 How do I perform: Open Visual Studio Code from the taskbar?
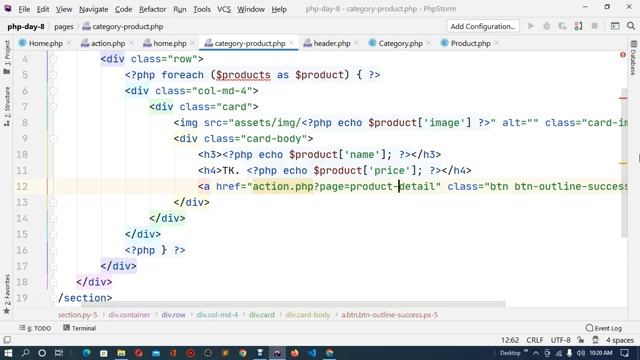point(312,353)
